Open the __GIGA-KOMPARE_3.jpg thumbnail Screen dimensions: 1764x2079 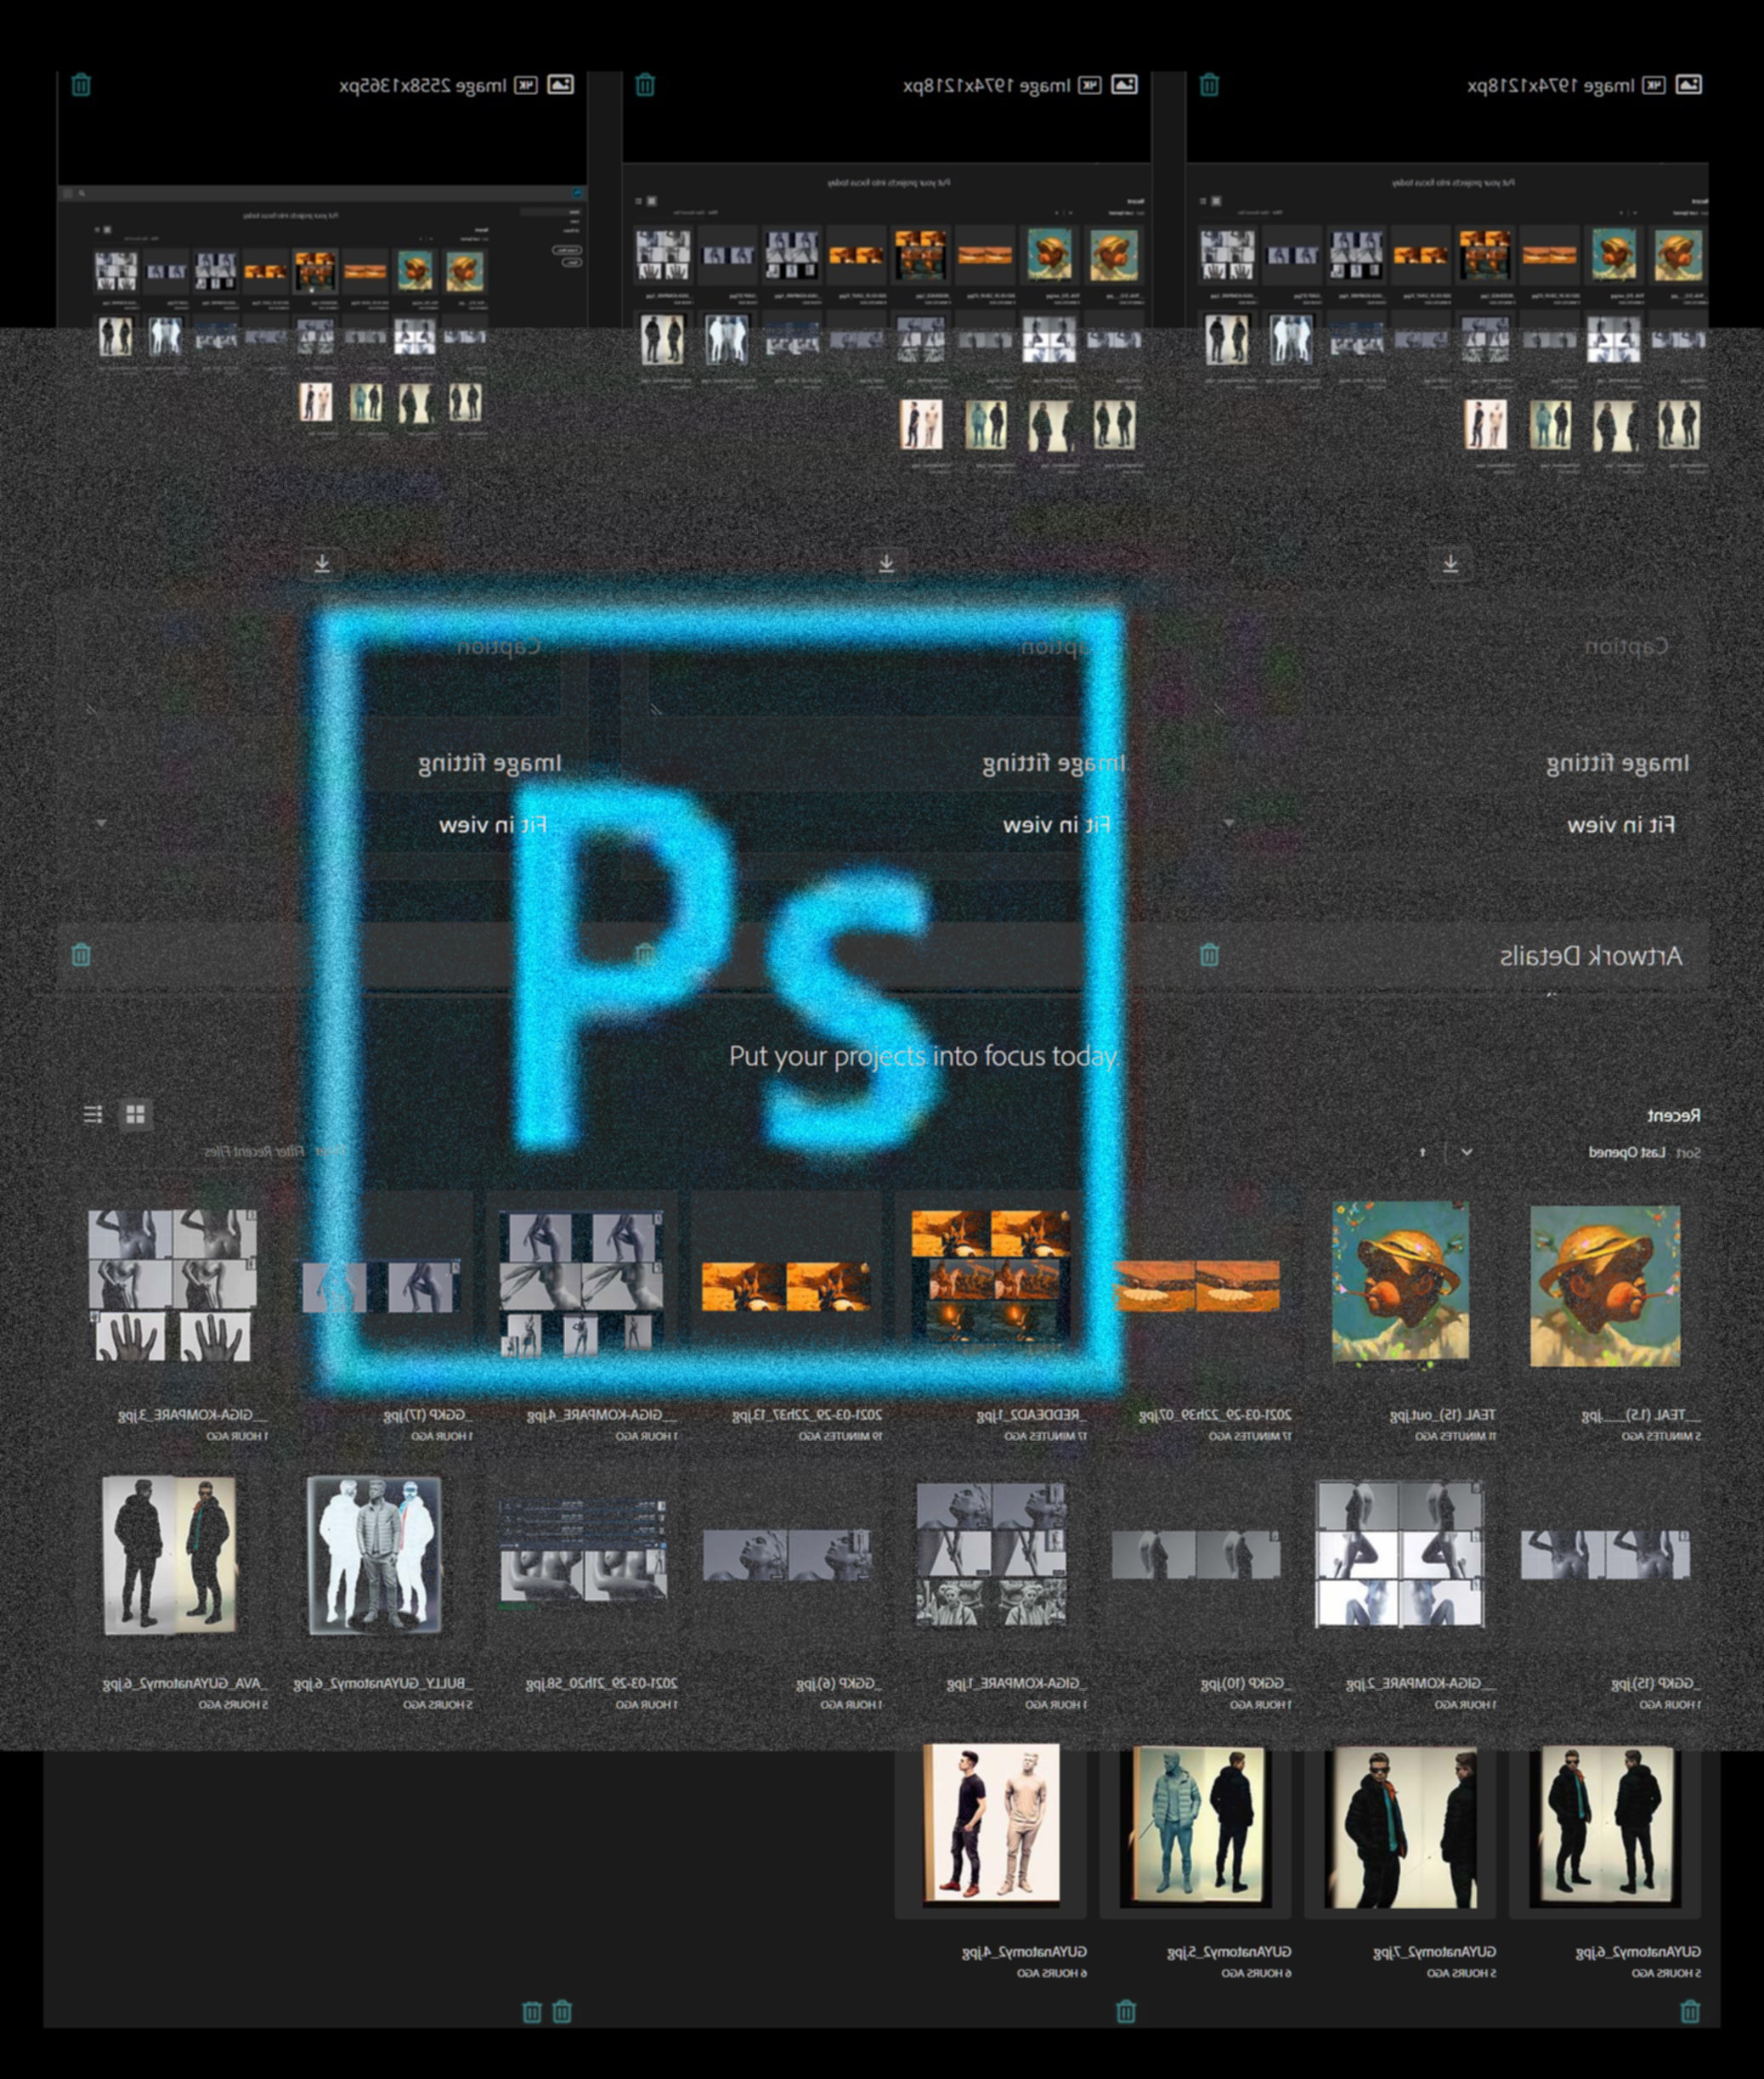click(172, 1285)
